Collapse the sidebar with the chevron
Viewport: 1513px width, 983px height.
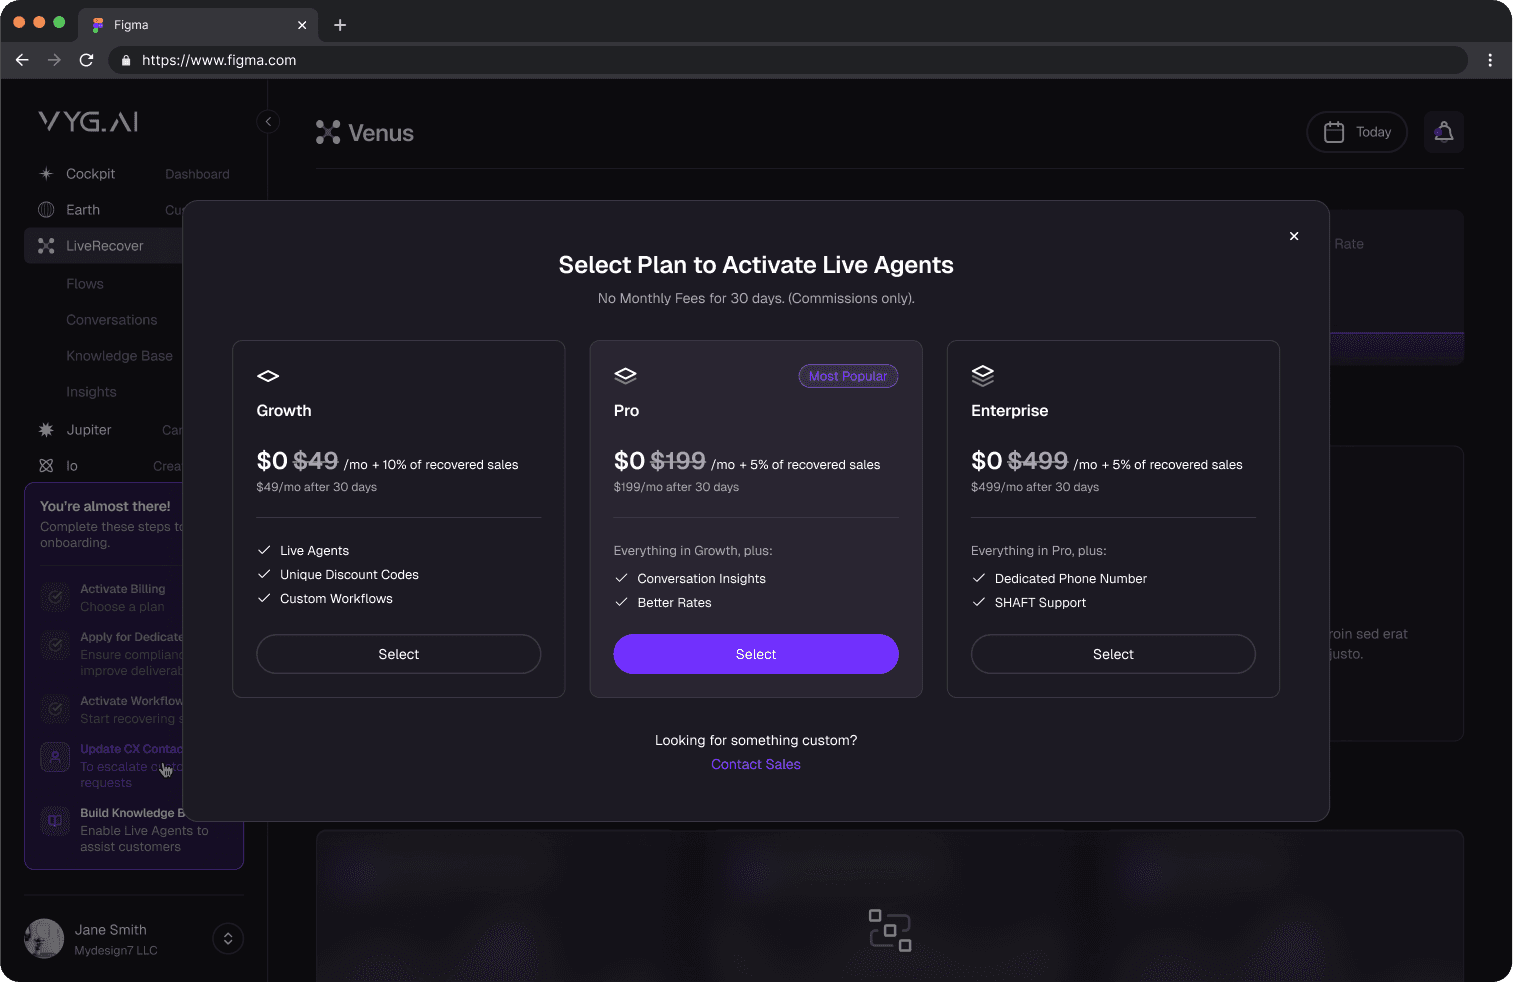pos(268,121)
